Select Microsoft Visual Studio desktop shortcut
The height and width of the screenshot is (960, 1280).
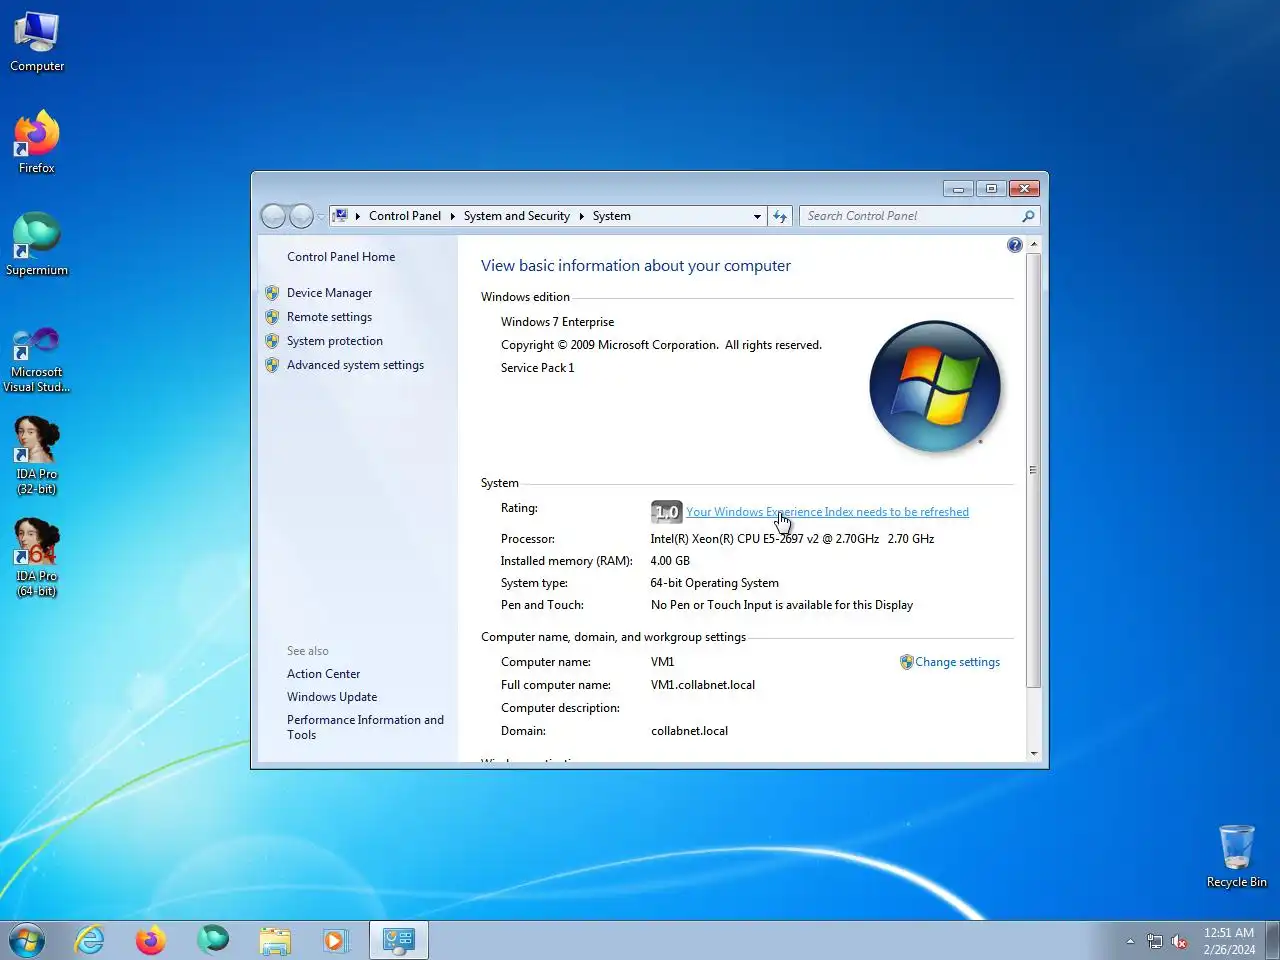point(37,358)
